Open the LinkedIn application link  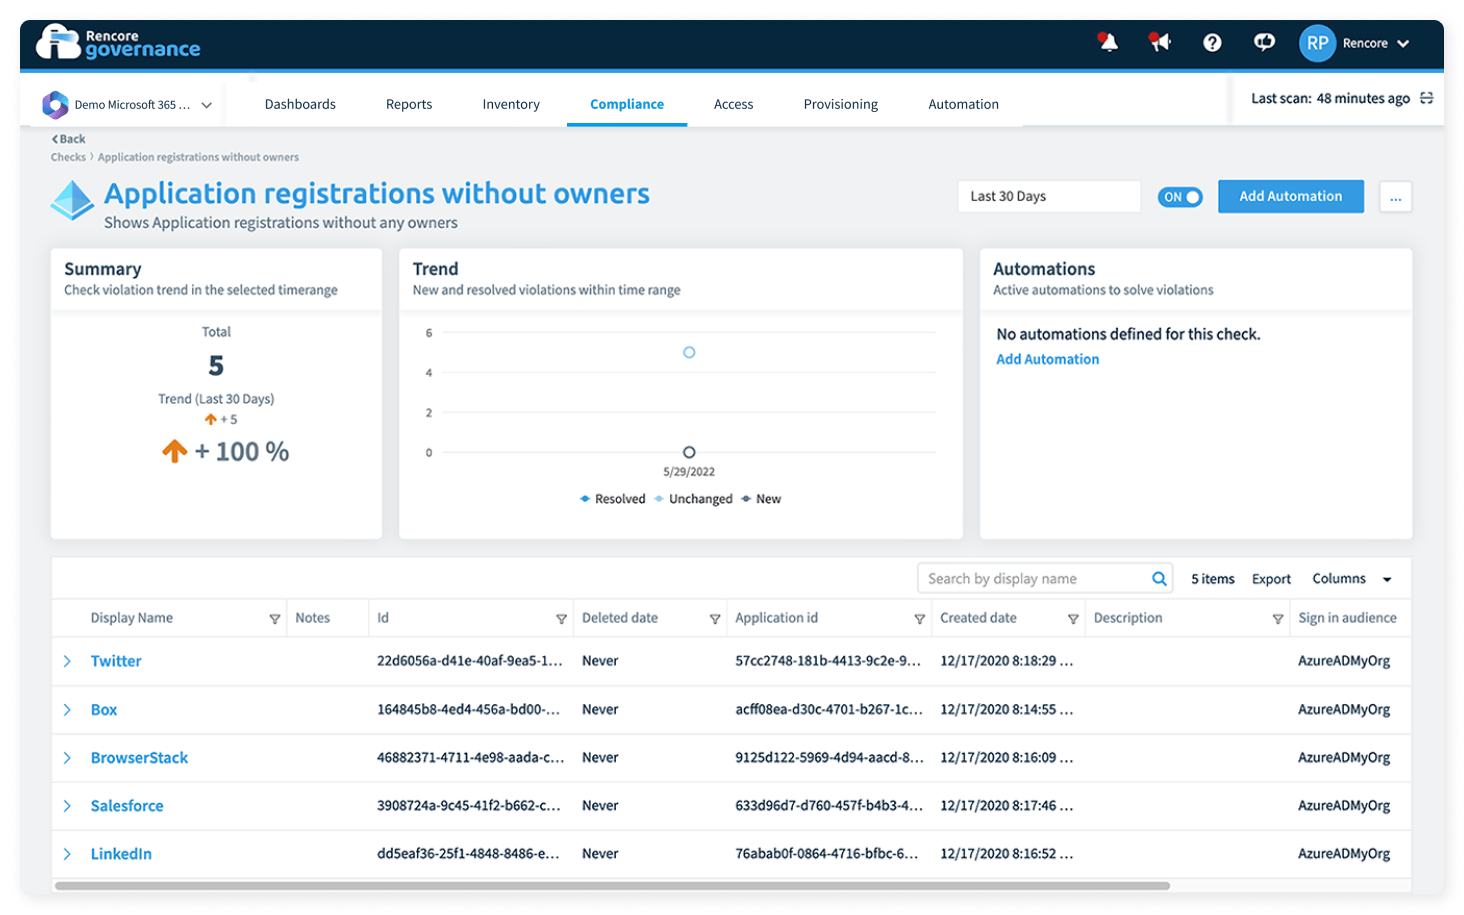[121, 854]
